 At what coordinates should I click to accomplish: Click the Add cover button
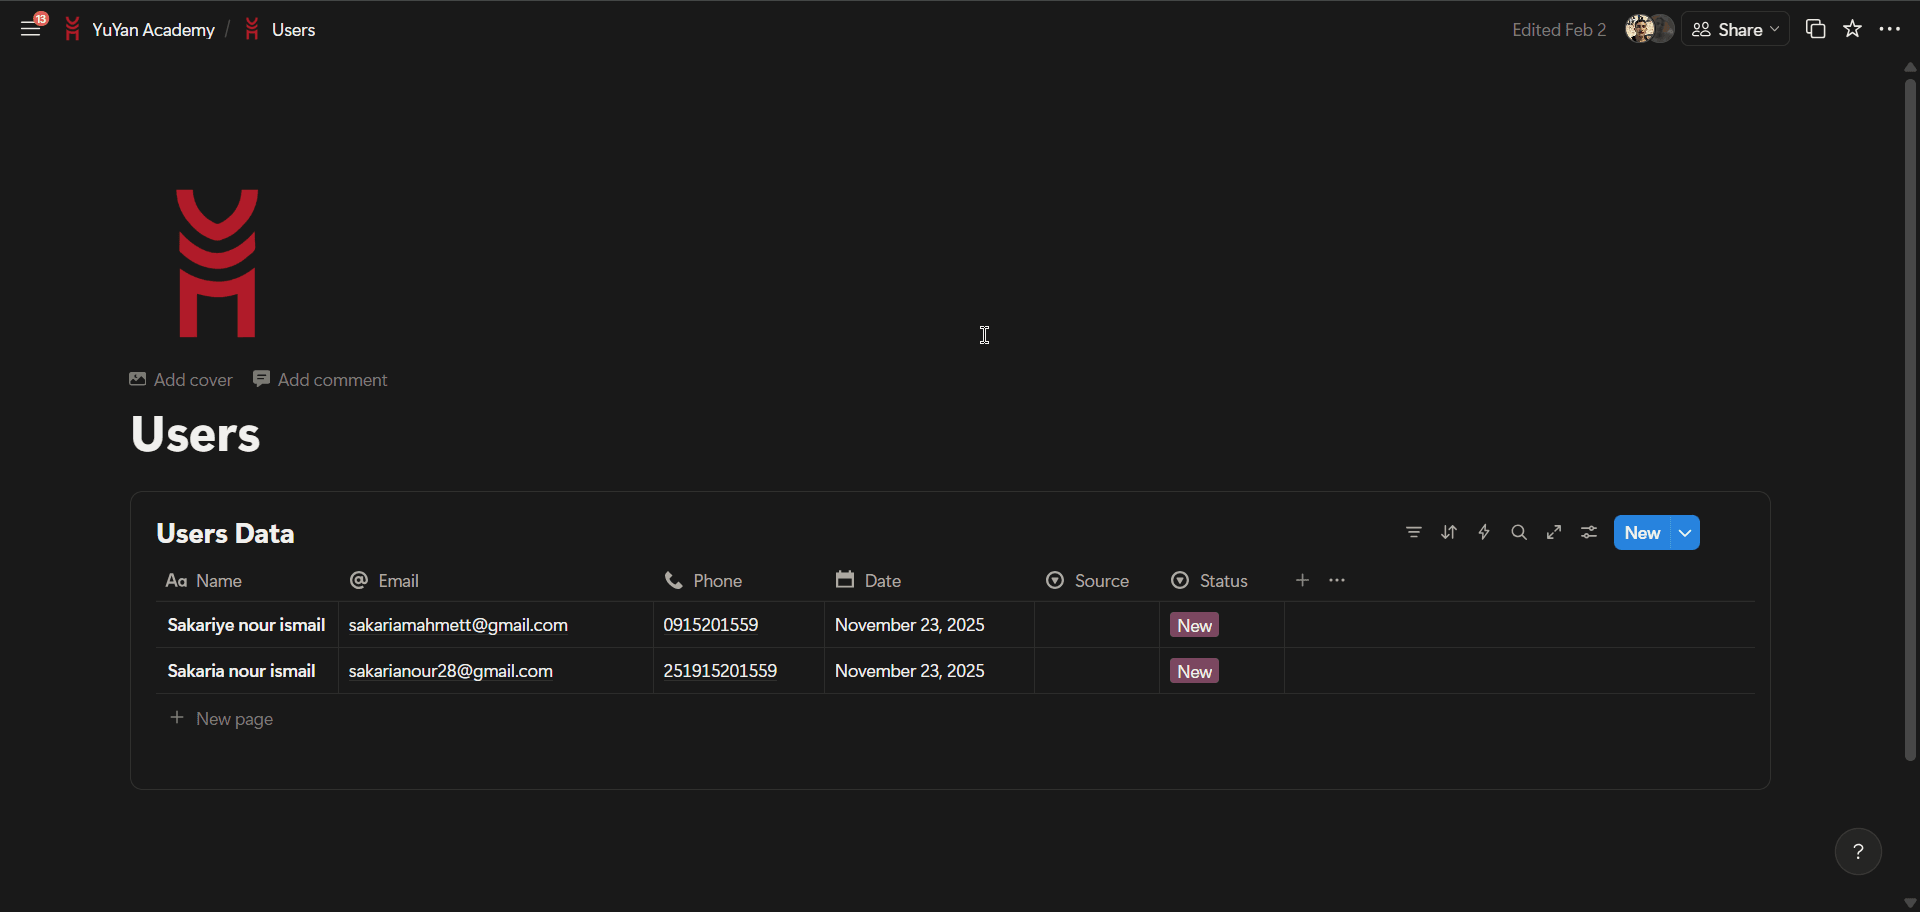click(181, 380)
